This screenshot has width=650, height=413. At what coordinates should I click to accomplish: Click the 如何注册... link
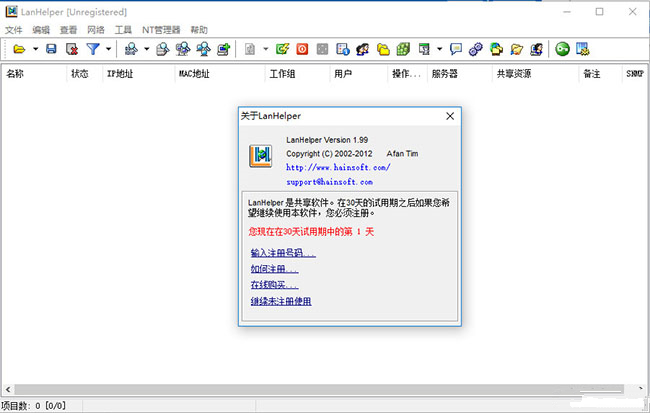pos(274,269)
